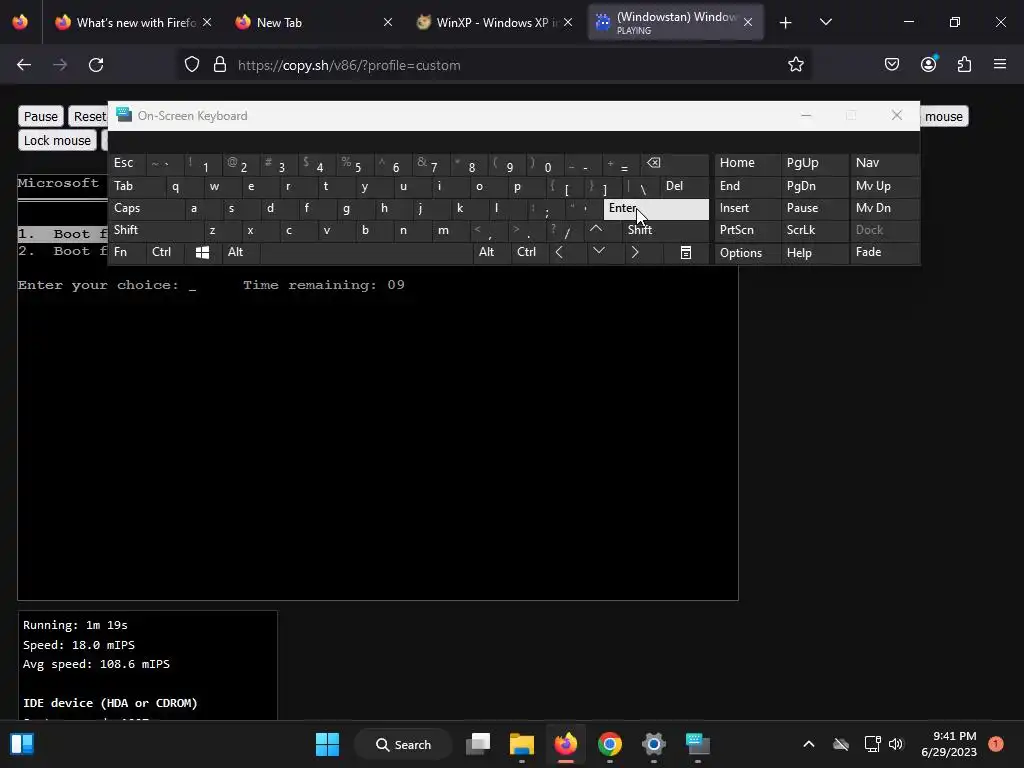The height and width of the screenshot is (768, 1024).
Task: Click the padlock site info icon
Action: [220, 65]
